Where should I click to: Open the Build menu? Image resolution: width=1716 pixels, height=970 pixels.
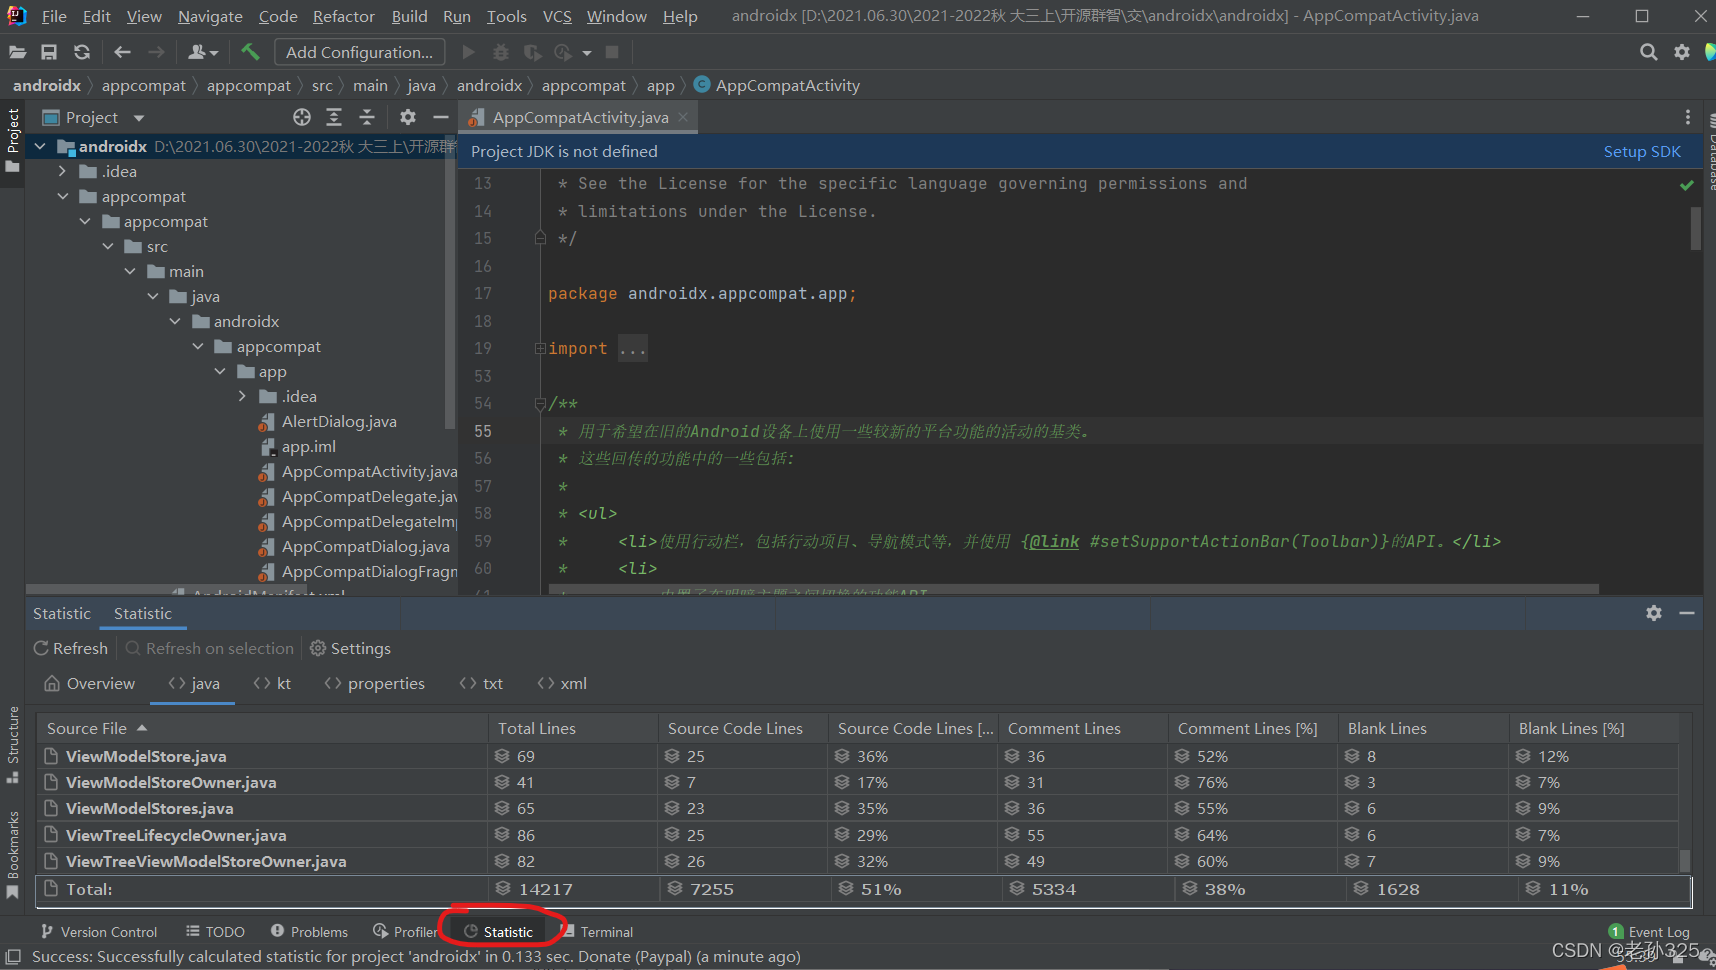(409, 16)
